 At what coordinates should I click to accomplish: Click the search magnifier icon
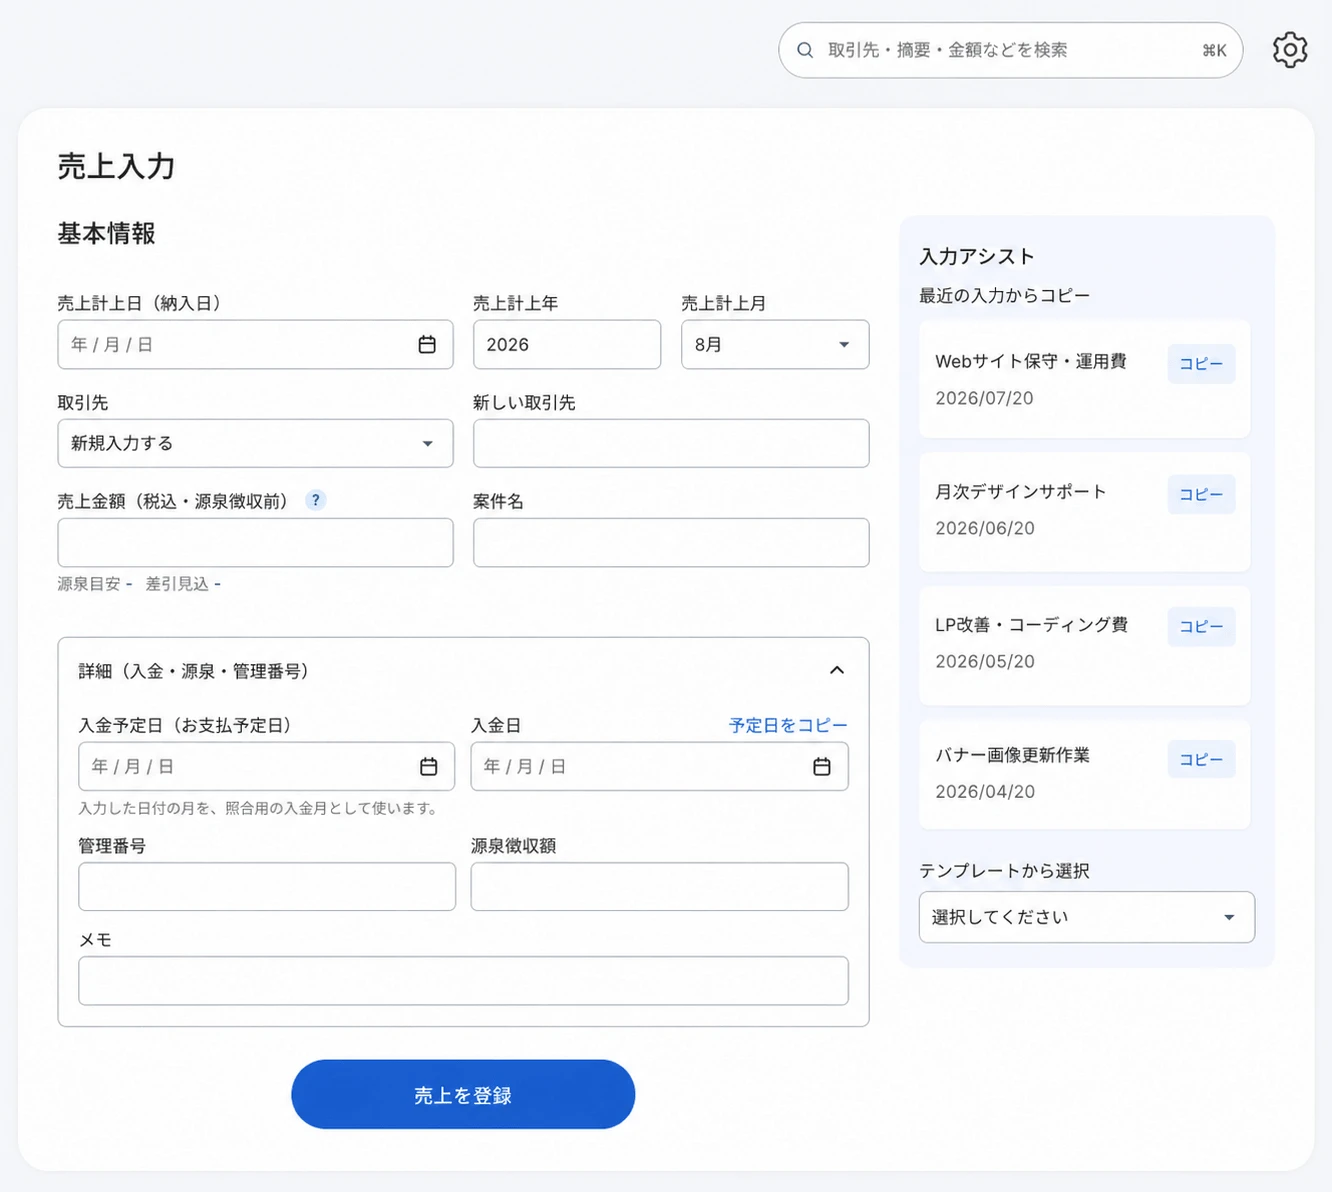[x=805, y=50]
